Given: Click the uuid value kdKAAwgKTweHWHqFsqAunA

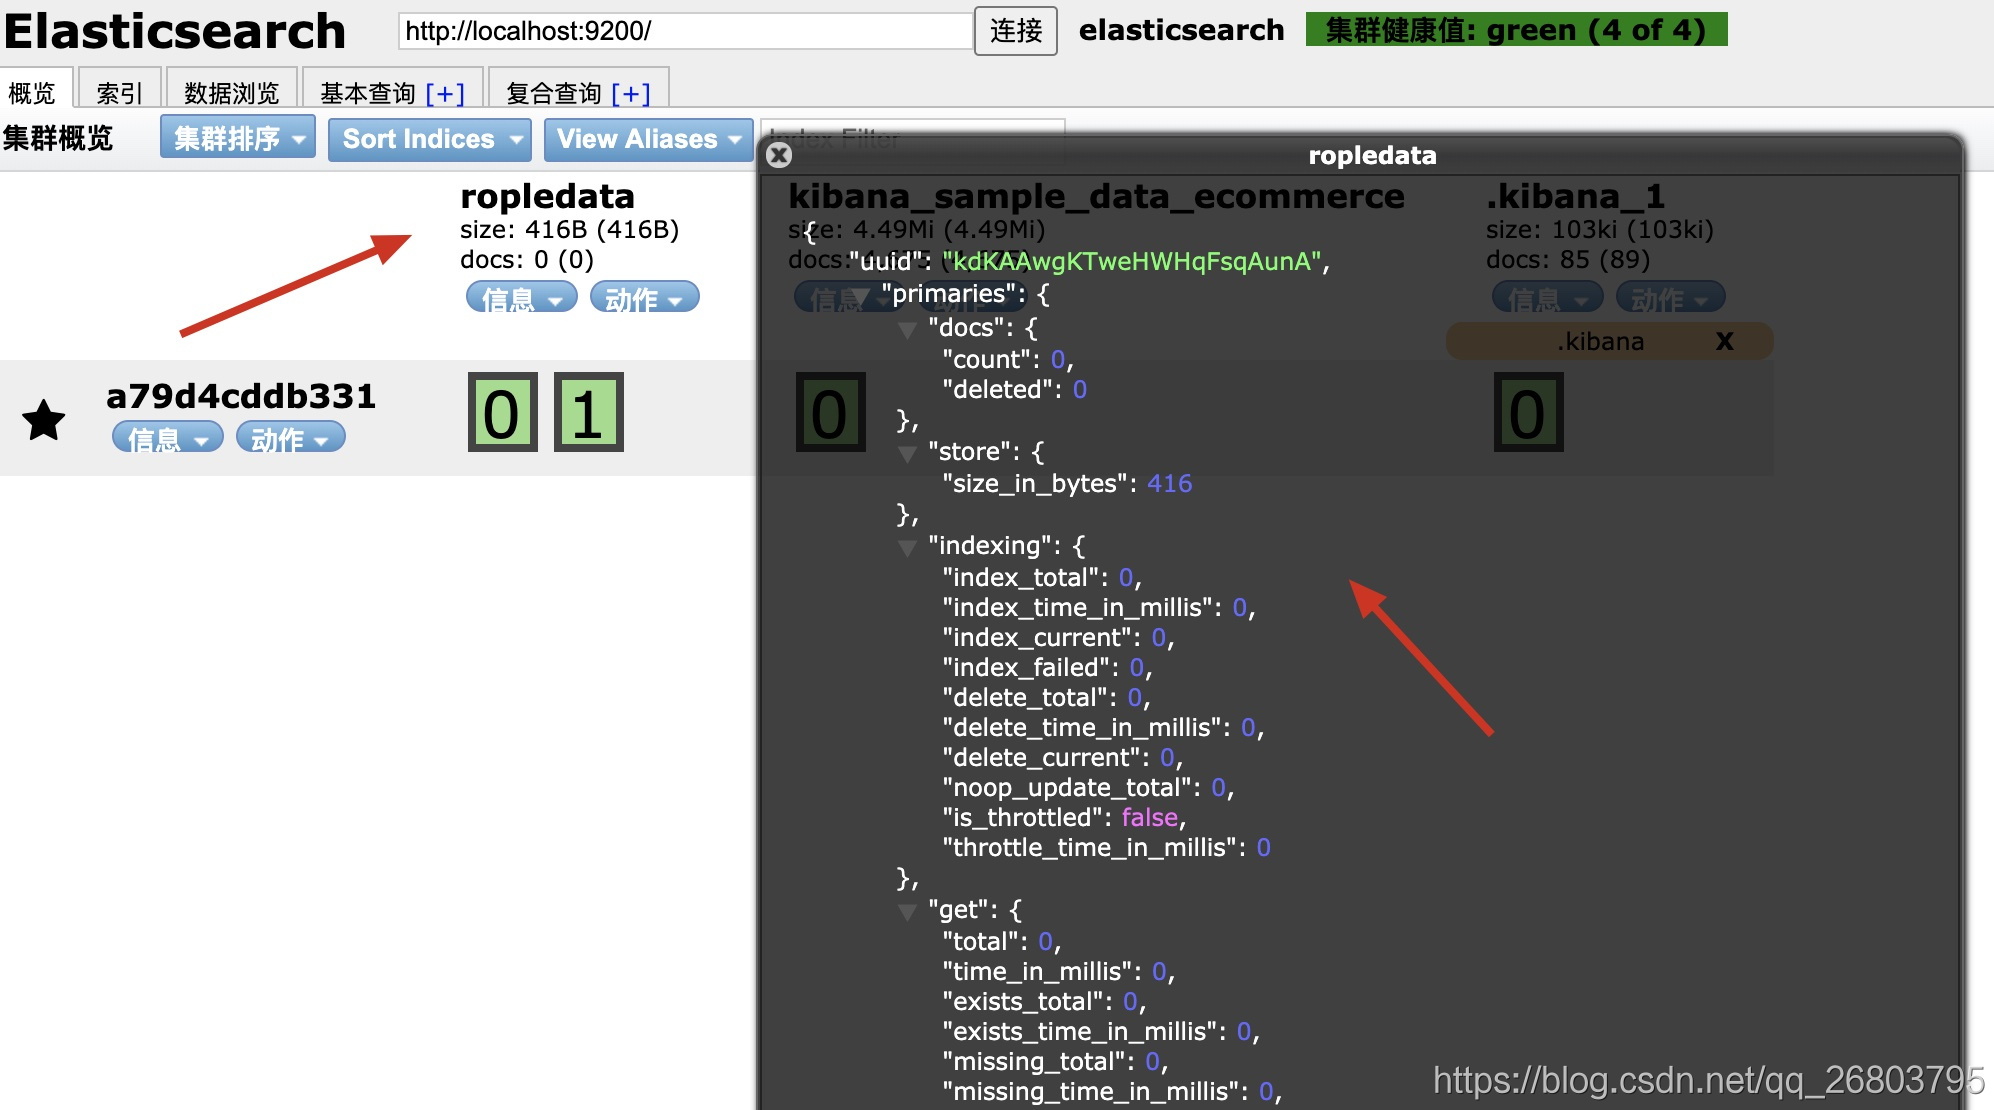Looking at the screenshot, I should pyautogui.click(x=1133, y=261).
